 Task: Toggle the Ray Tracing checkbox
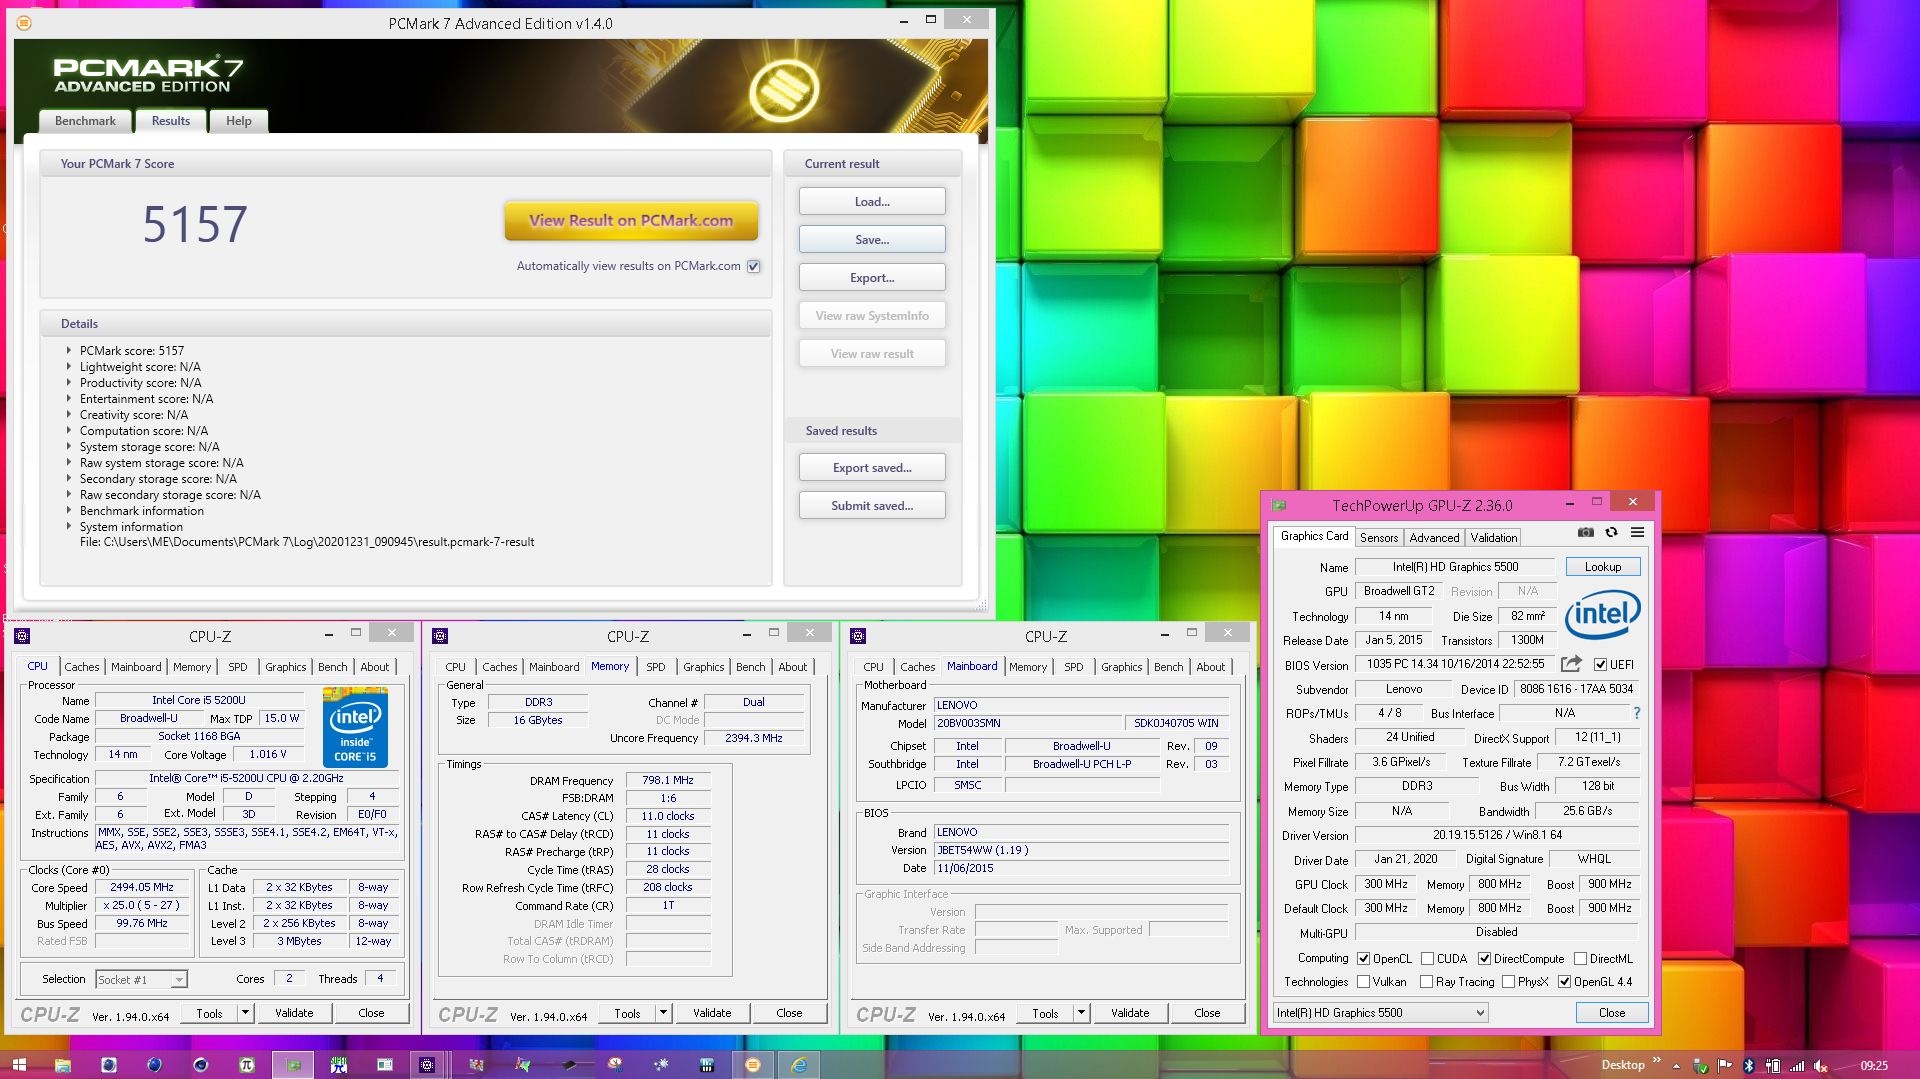click(1426, 982)
